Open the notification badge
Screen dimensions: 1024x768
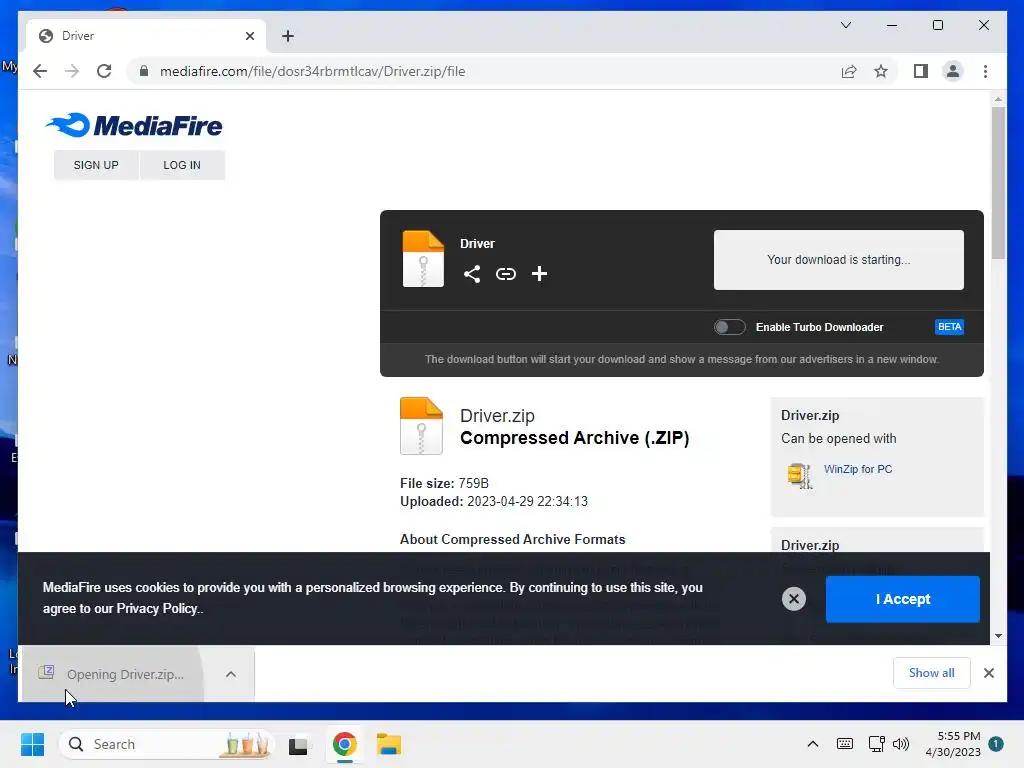[x=996, y=744]
